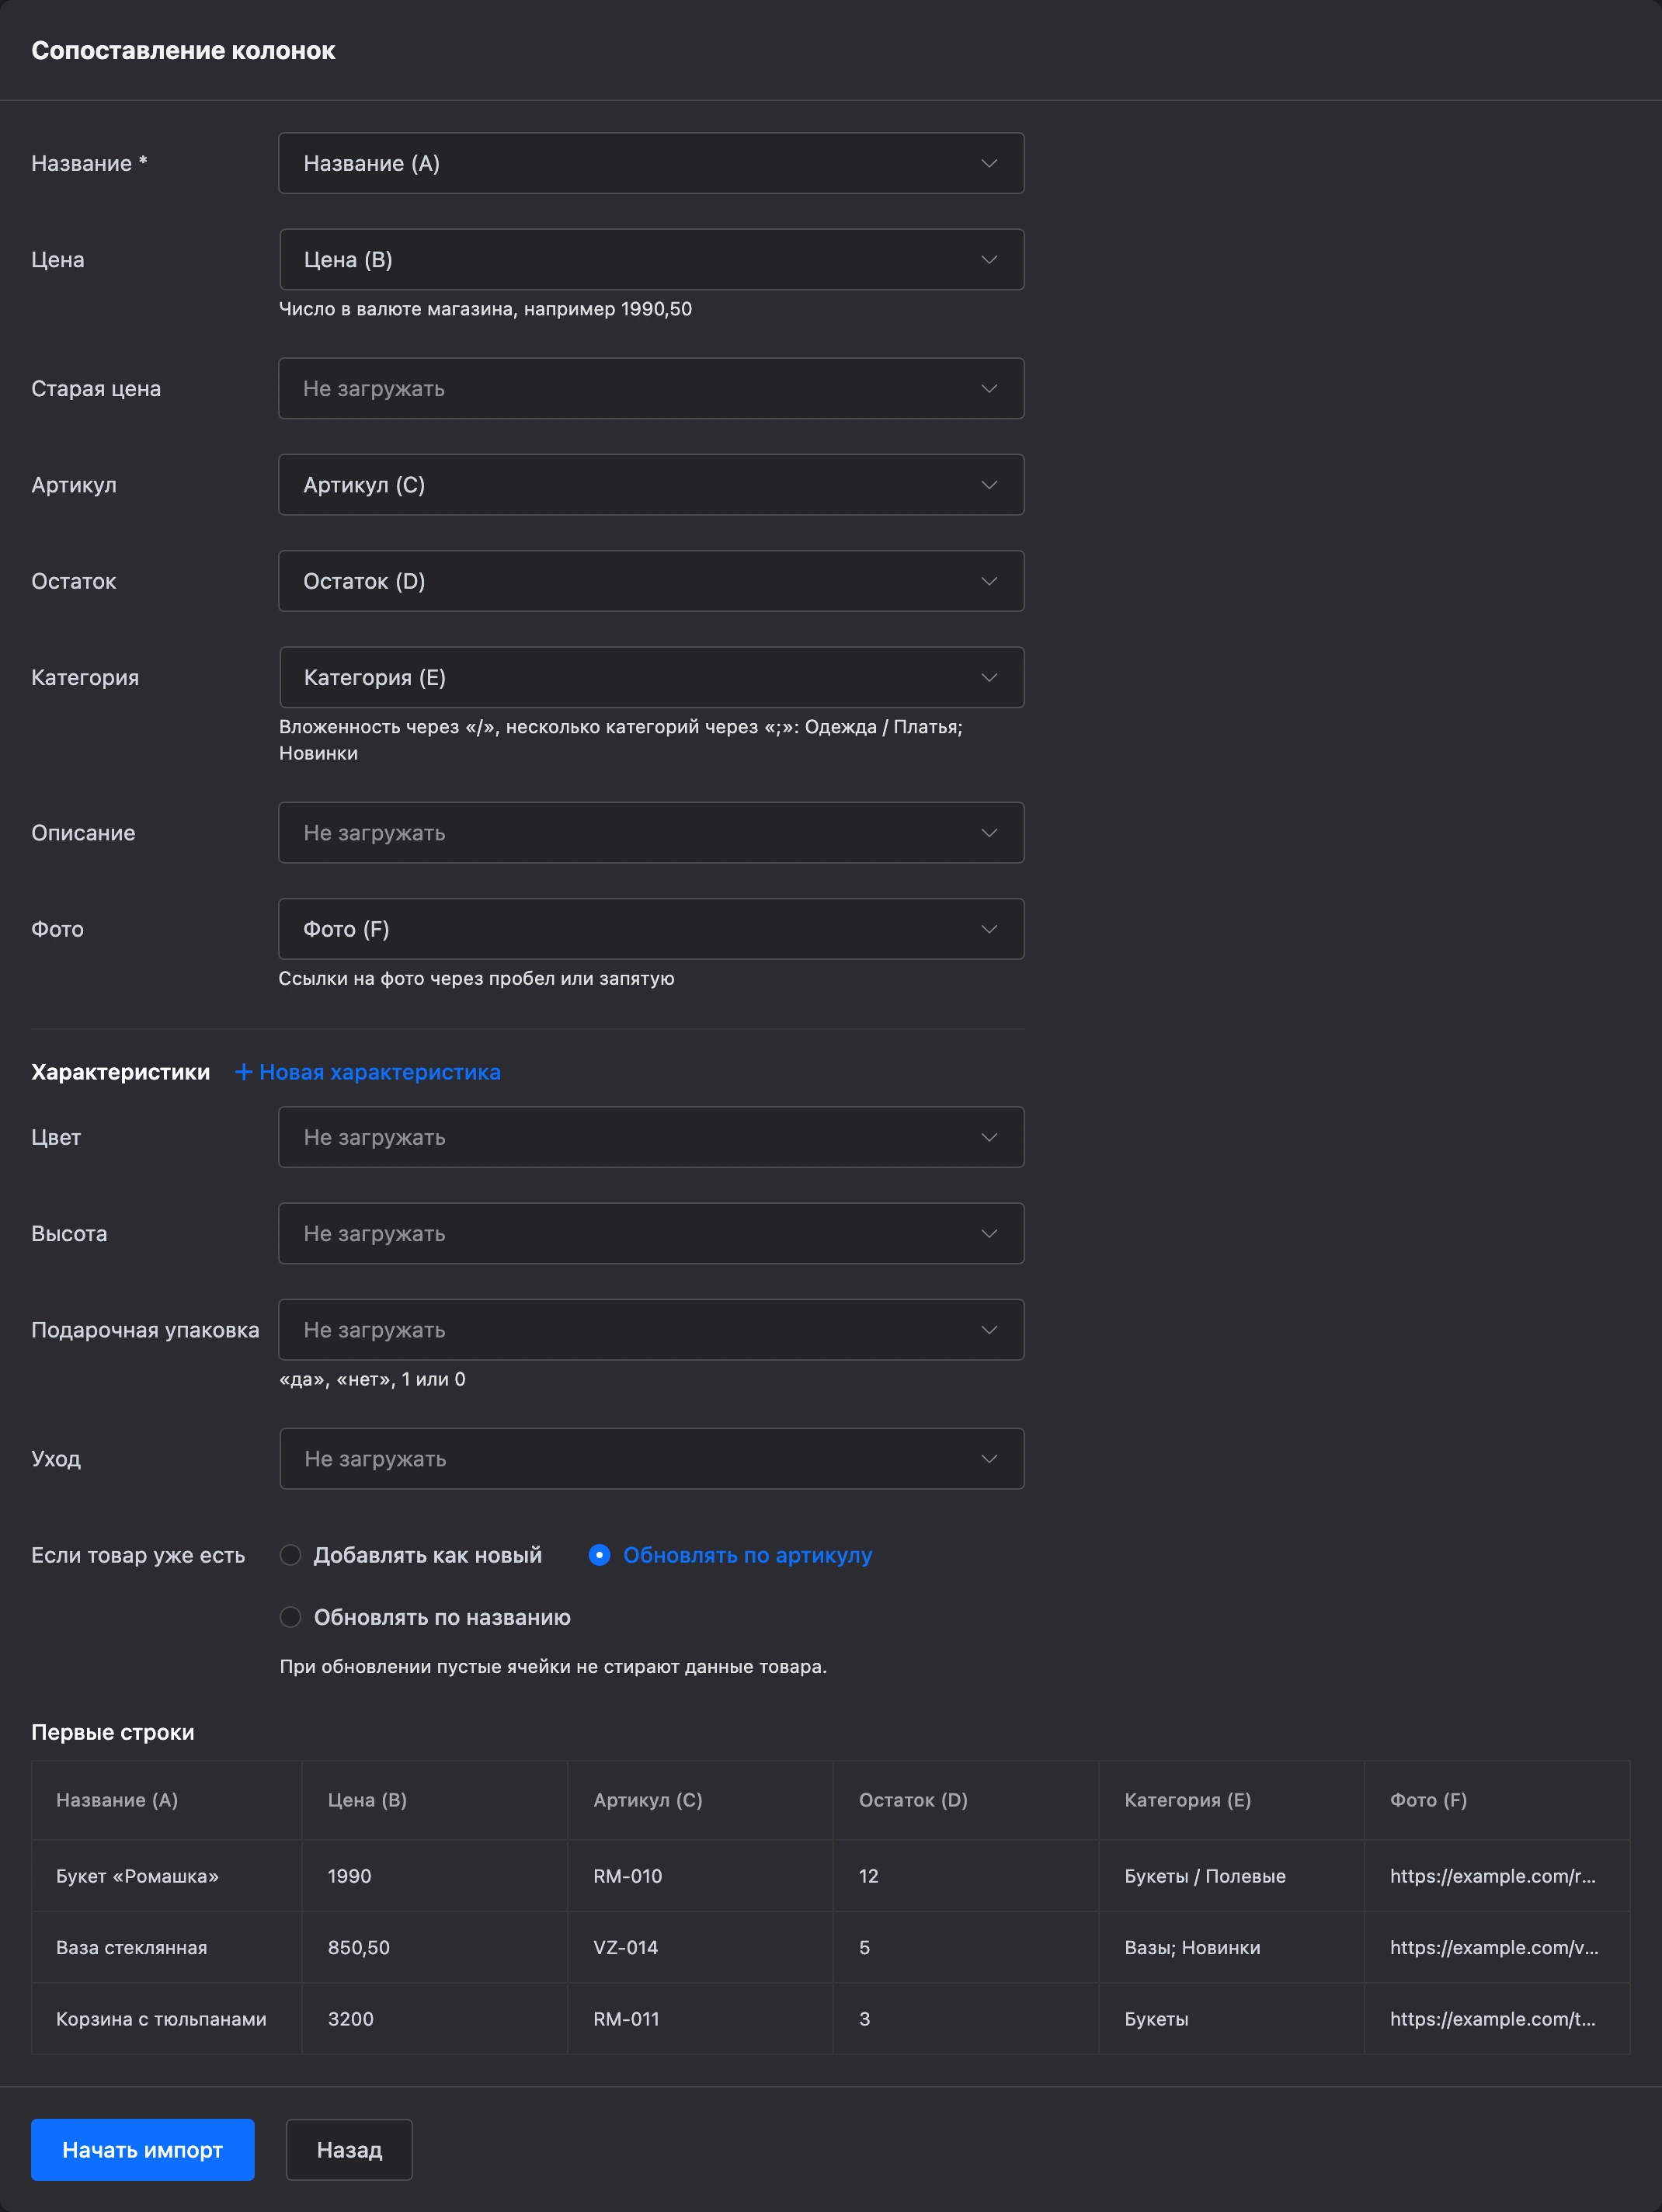Screen dimensions: 1662x2212
Task: Click the 'Назад' button
Action: [x=349, y=2150]
